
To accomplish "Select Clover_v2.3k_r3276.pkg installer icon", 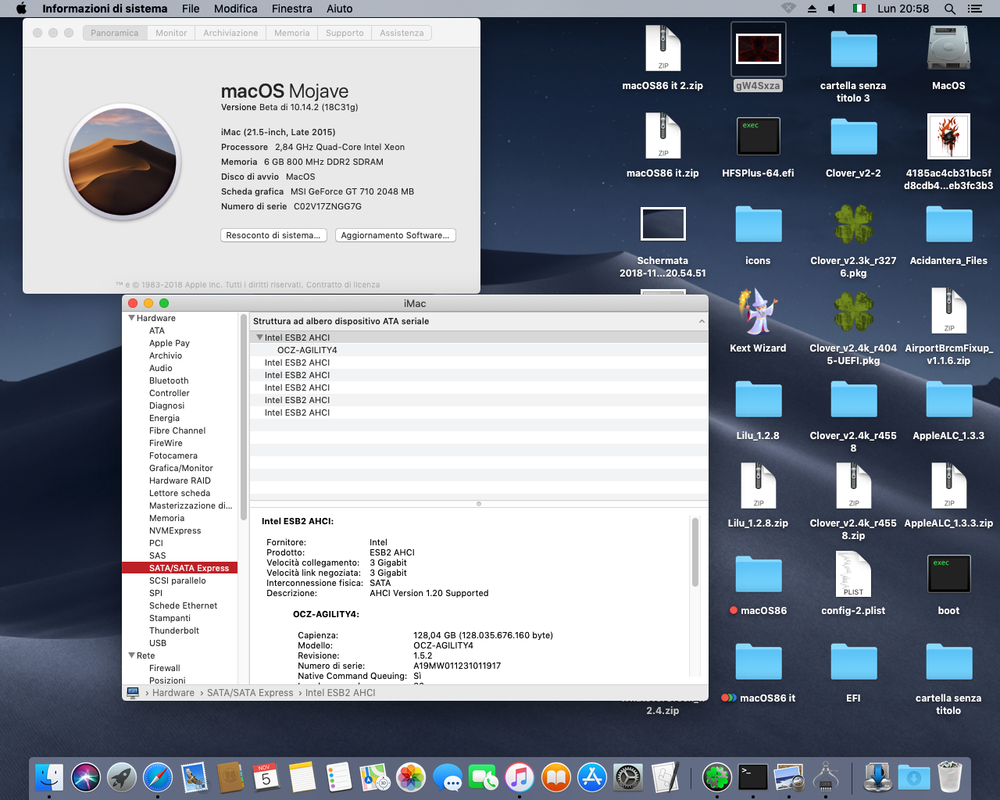I will pyautogui.click(x=853, y=225).
